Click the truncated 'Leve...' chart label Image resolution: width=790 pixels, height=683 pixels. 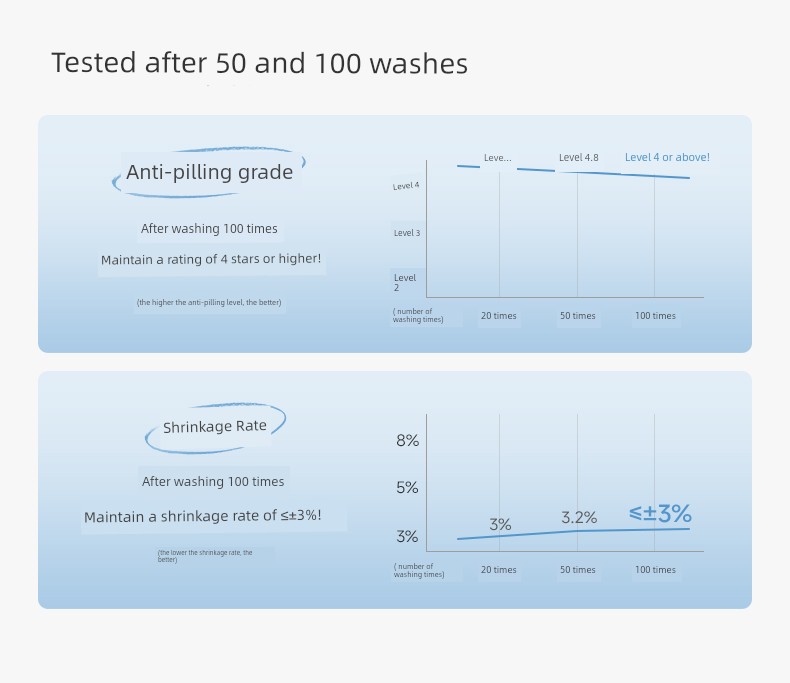[497, 158]
